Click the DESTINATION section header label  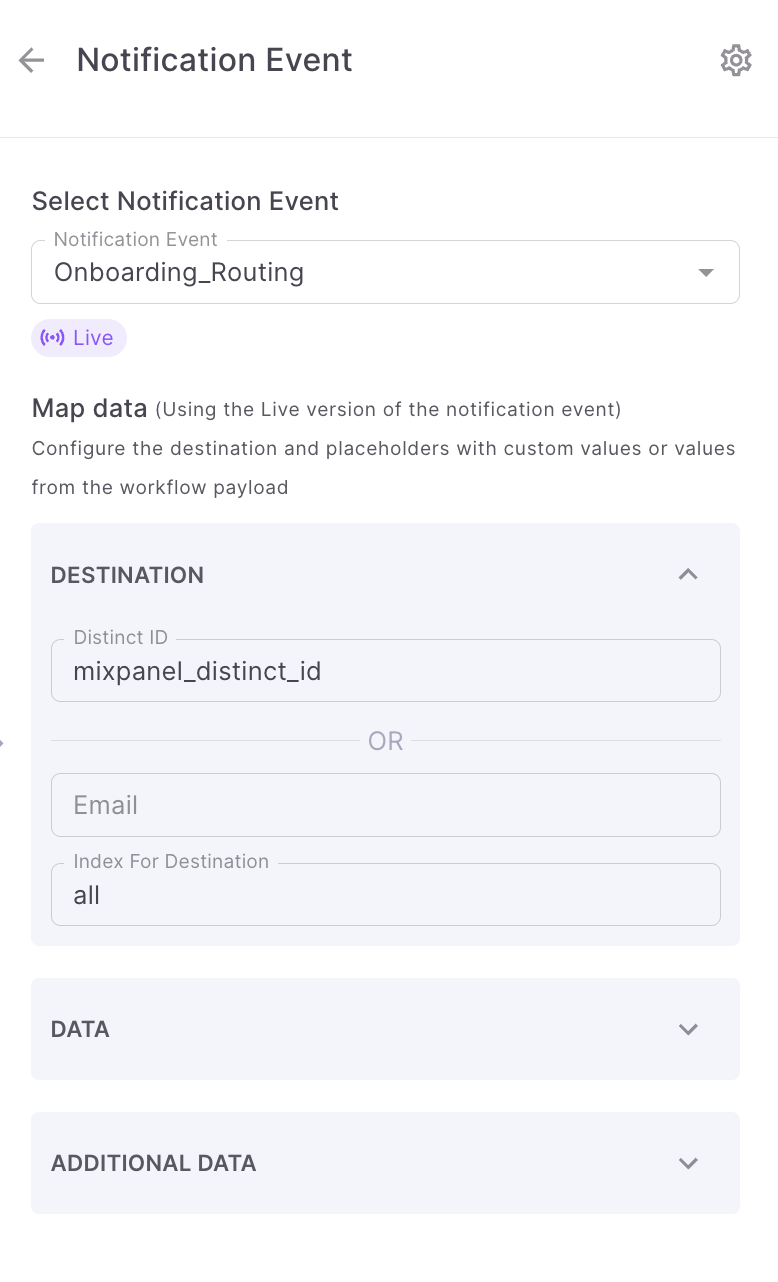[x=127, y=575]
